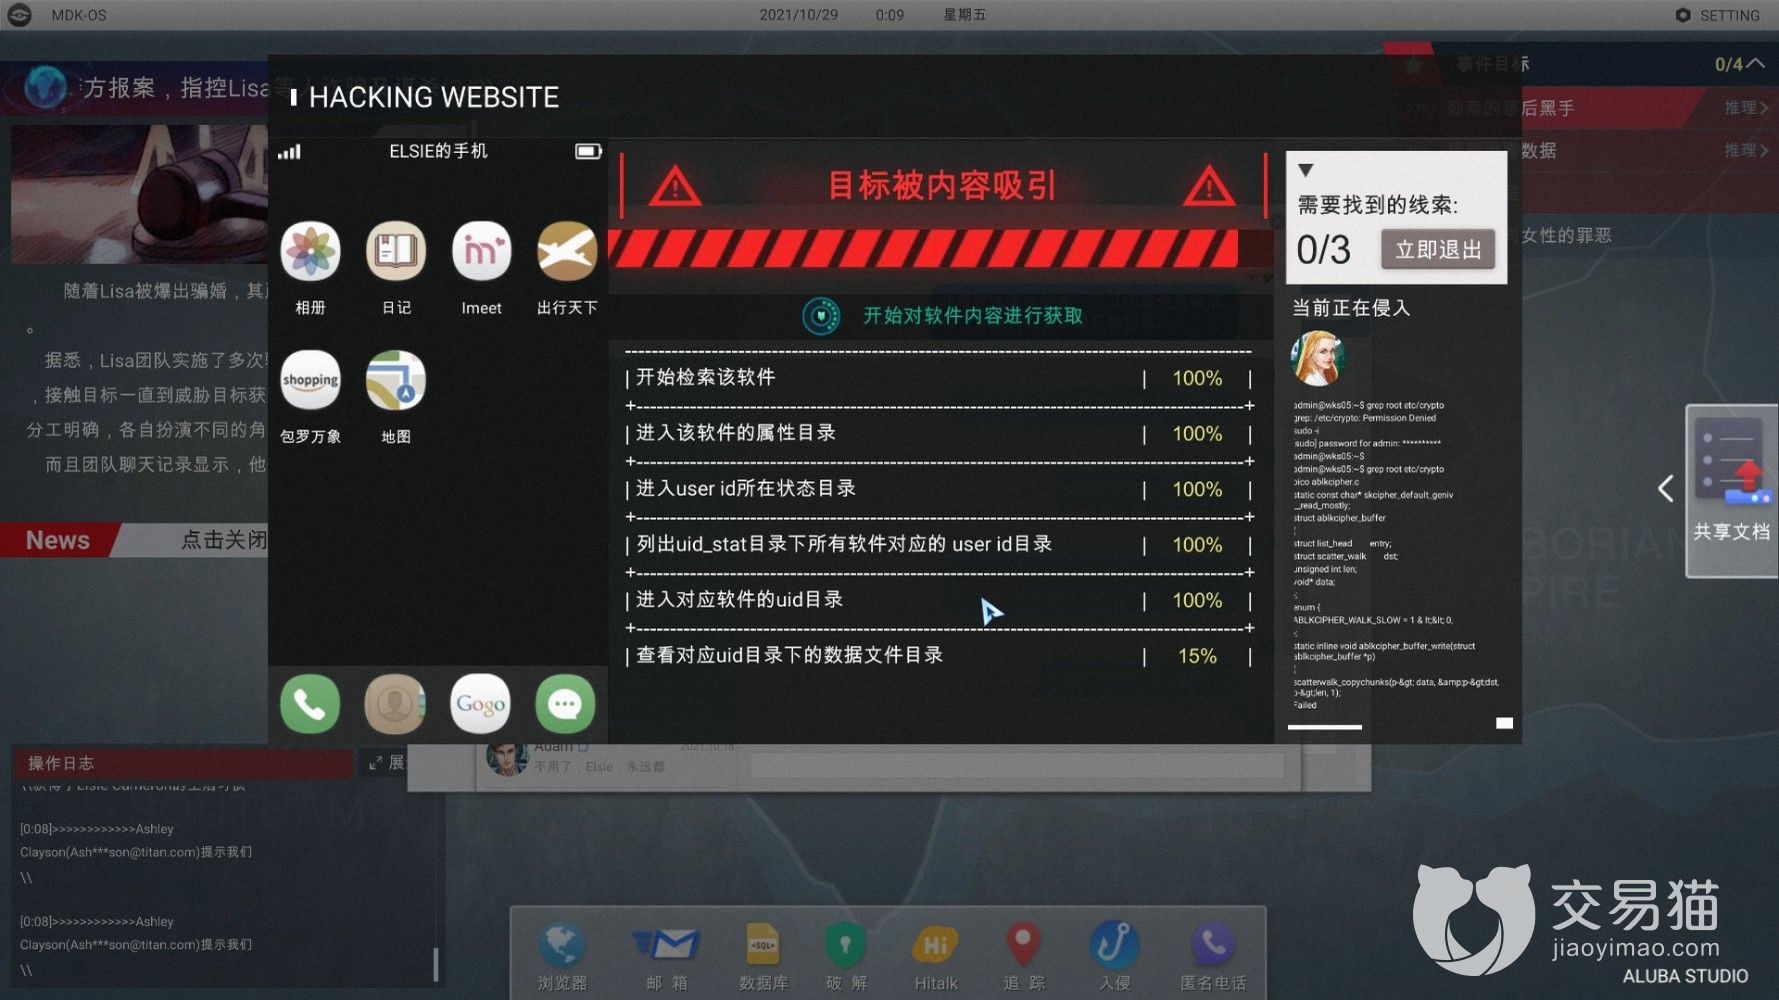Click the ELSIE的手机 phone title
The width and height of the screenshot is (1779, 1000).
tap(438, 151)
